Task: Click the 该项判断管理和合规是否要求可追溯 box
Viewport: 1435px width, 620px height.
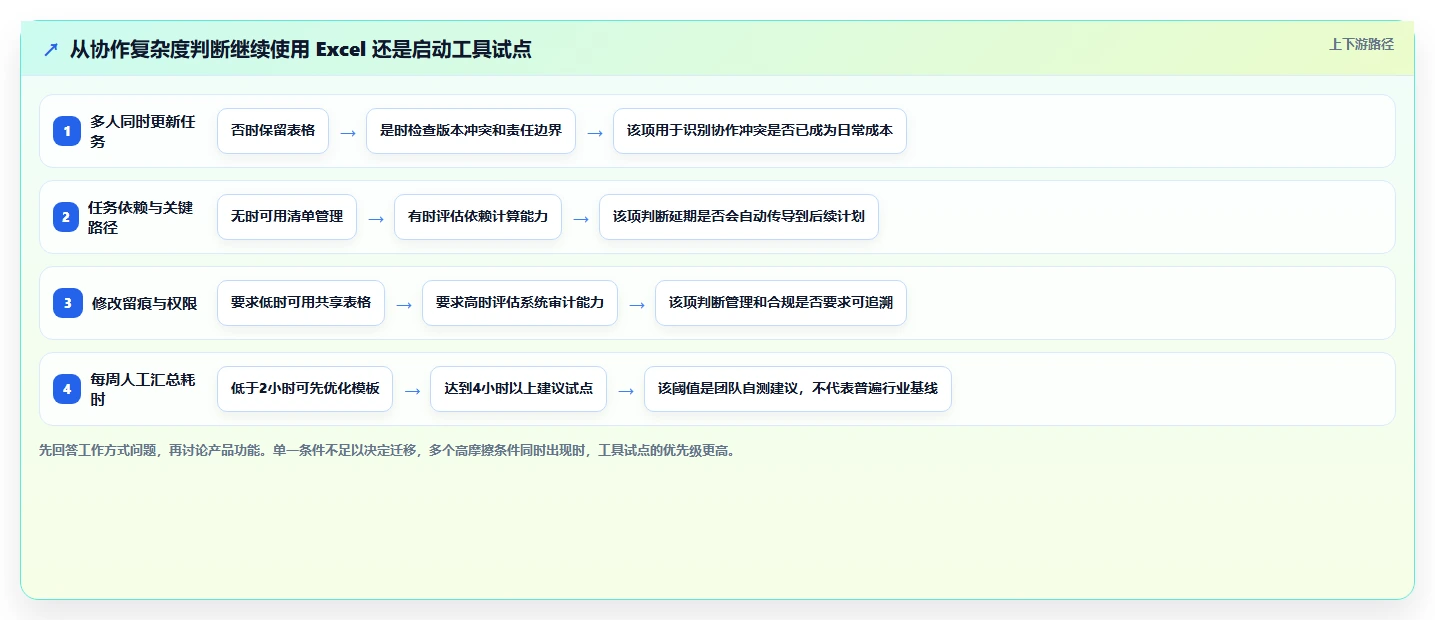Action: pos(781,303)
